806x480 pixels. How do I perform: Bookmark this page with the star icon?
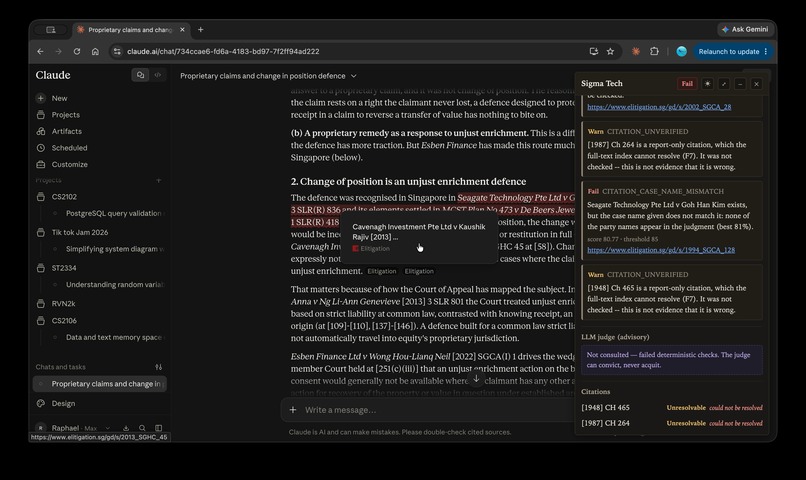point(610,51)
